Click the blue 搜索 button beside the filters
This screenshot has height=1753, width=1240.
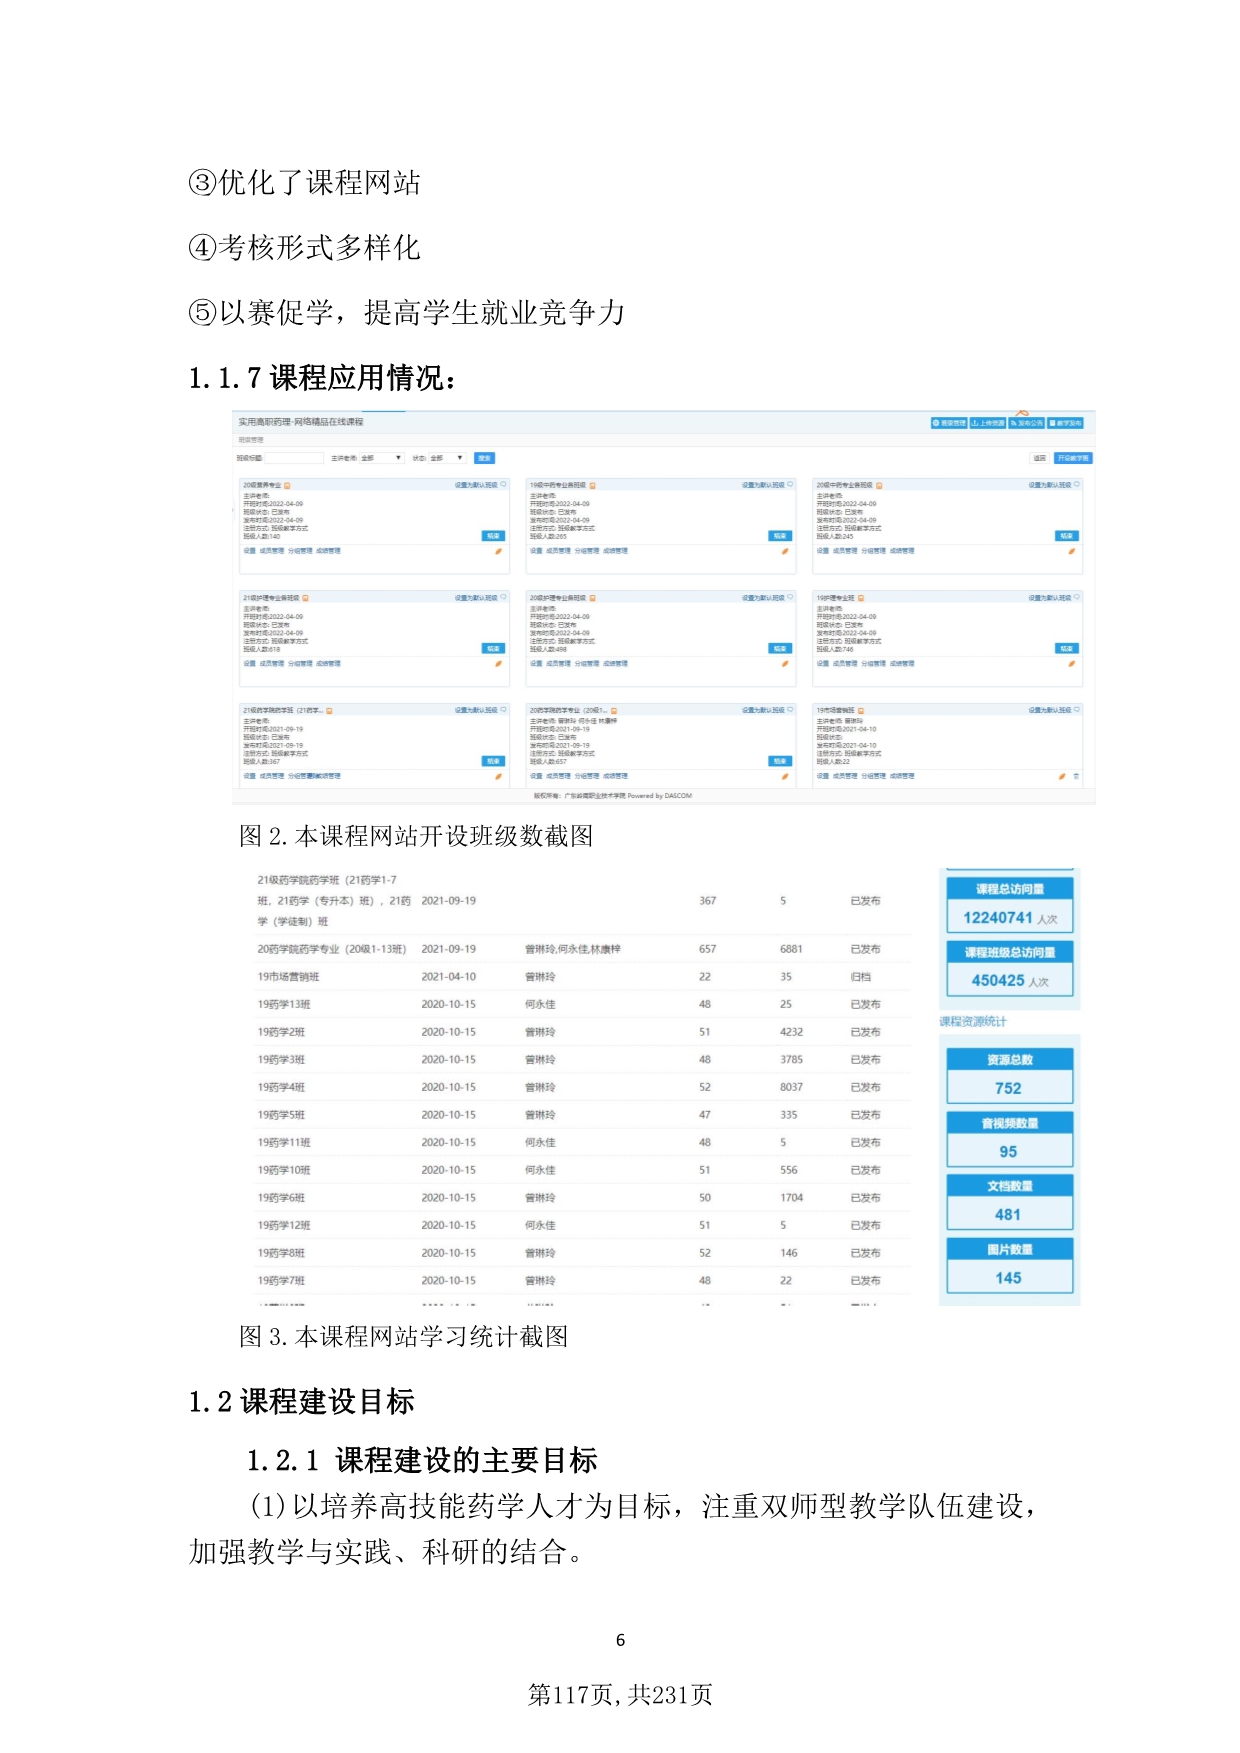[x=484, y=458]
